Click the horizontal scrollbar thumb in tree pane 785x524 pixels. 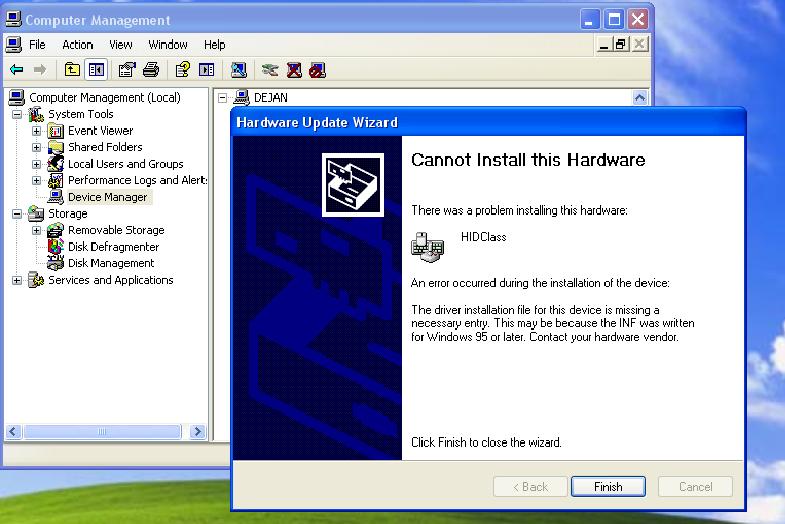[102, 431]
